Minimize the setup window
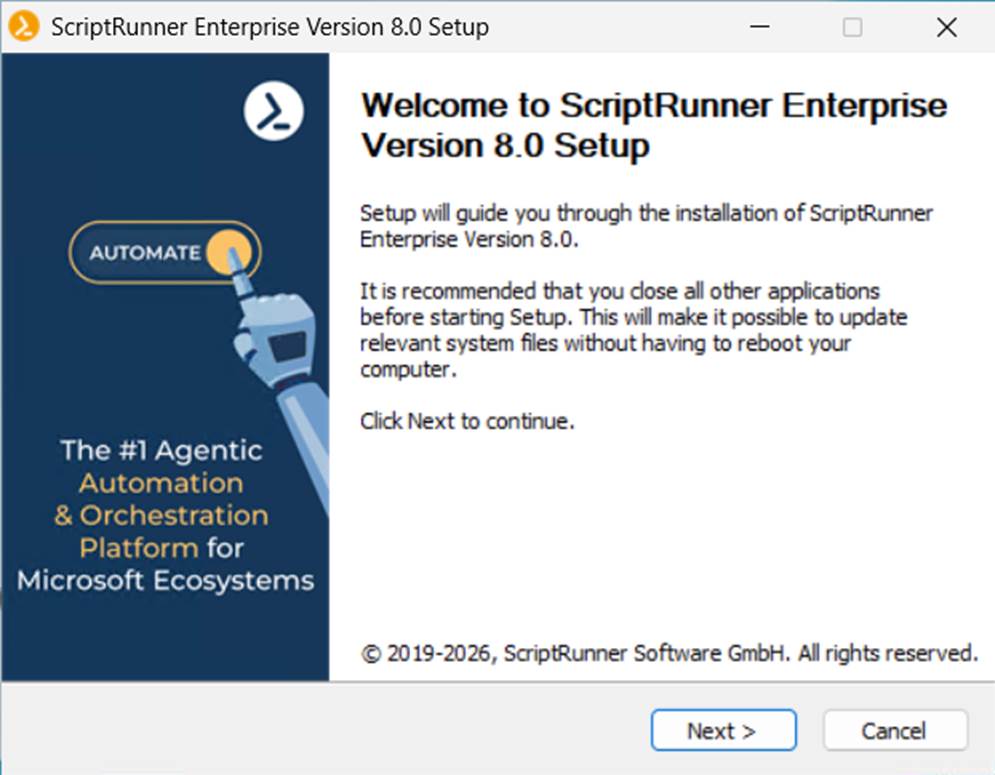The height and width of the screenshot is (775, 995). point(760,27)
